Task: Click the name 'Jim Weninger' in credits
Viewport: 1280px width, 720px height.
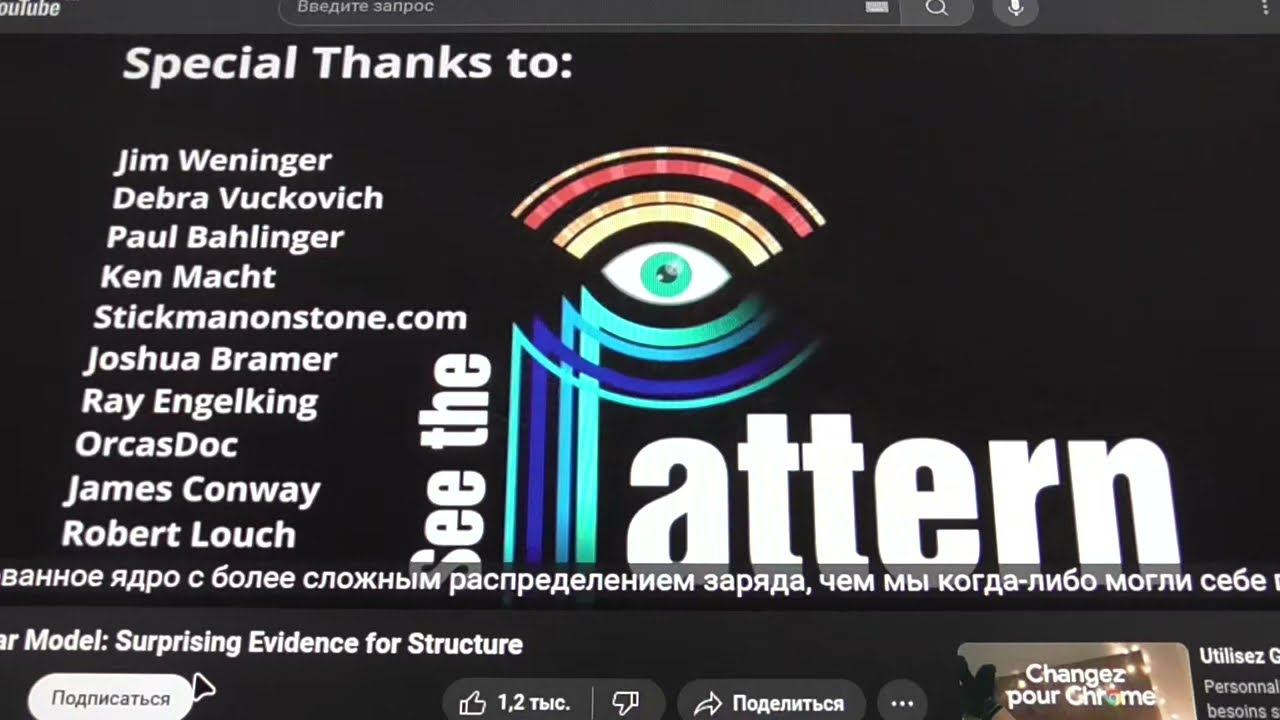Action: (224, 160)
